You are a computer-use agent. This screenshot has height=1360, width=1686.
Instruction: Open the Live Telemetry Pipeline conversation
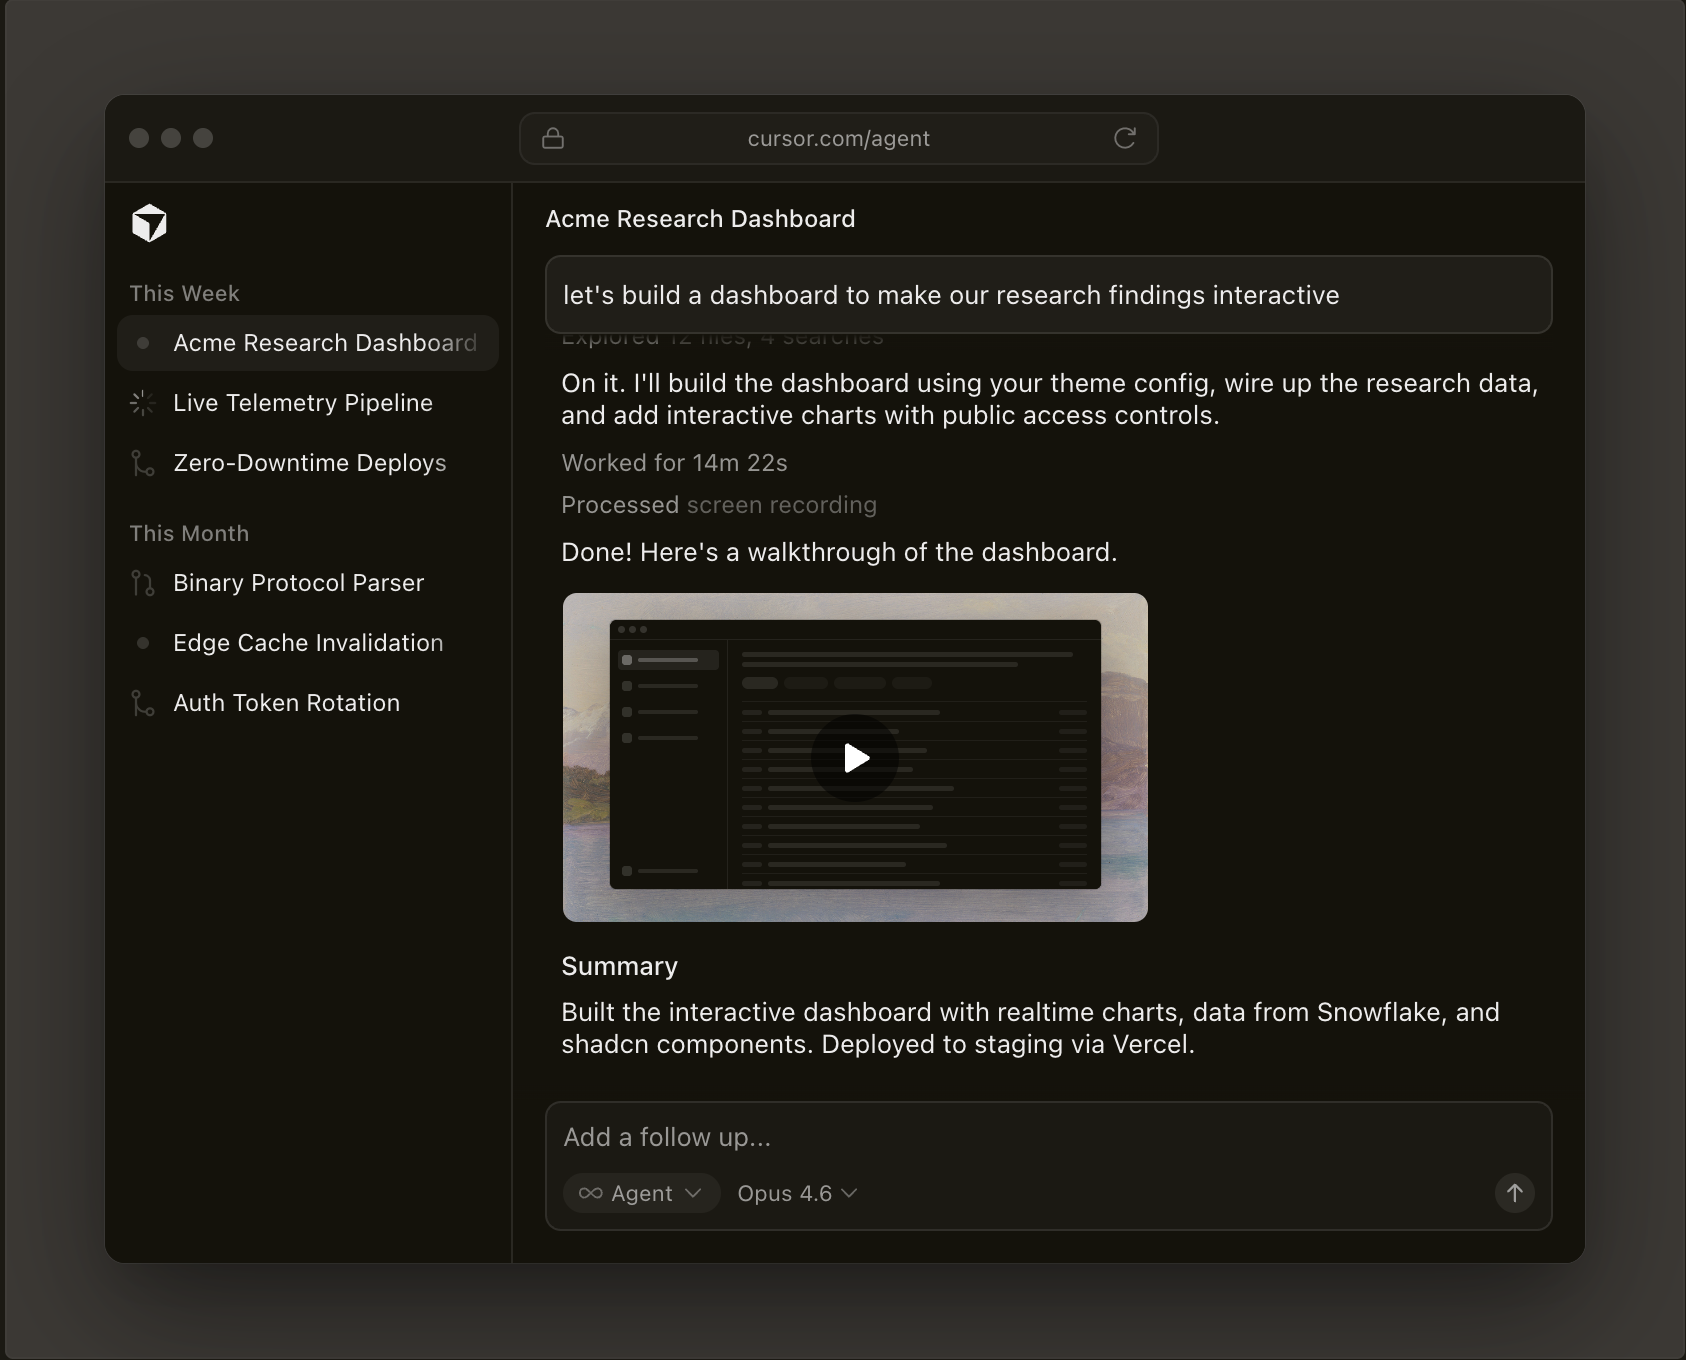302,403
